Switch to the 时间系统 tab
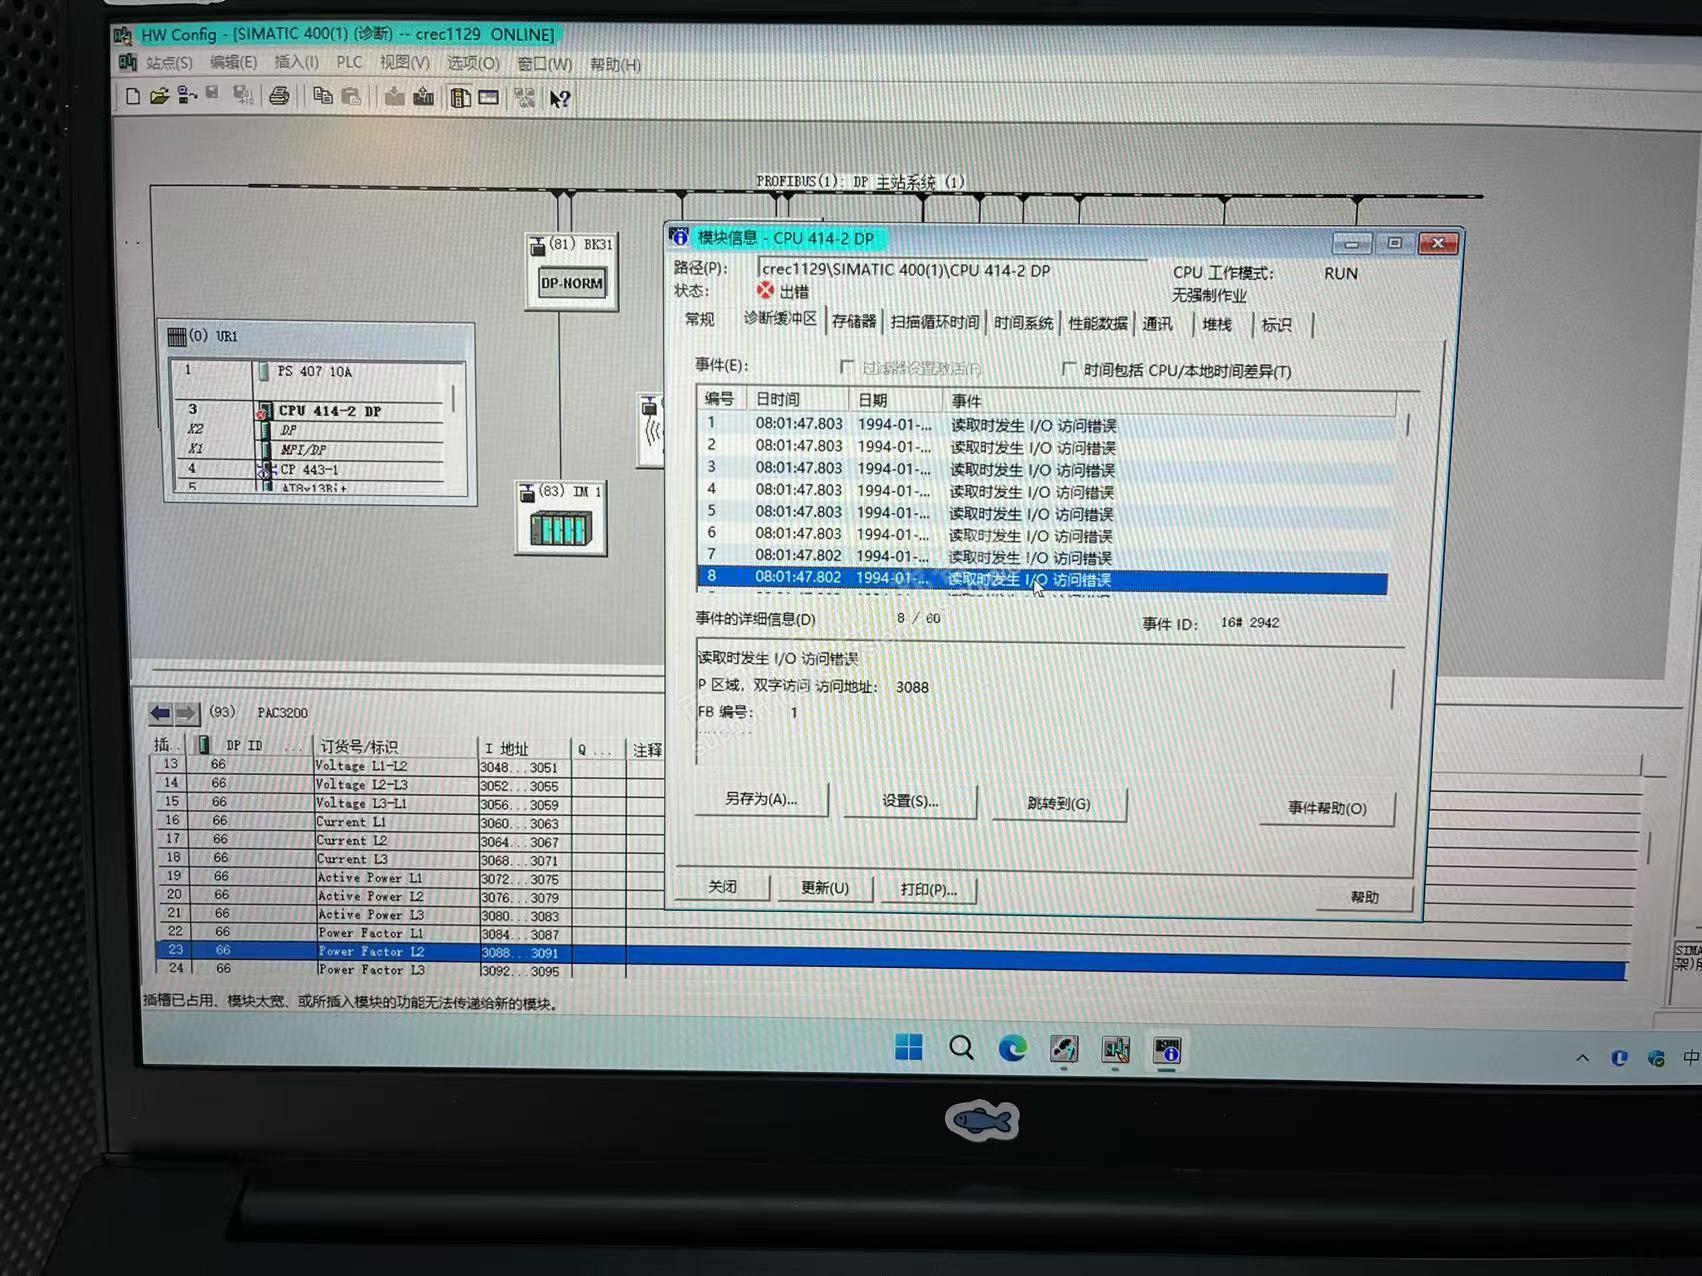This screenshot has height=1276, width=1702. pyautogui.click(x=1024, y=323)
